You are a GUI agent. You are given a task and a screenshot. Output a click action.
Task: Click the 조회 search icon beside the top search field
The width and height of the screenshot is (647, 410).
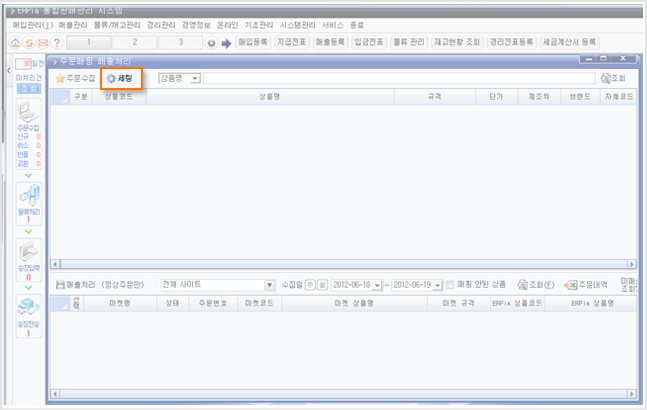pos(605,78)
